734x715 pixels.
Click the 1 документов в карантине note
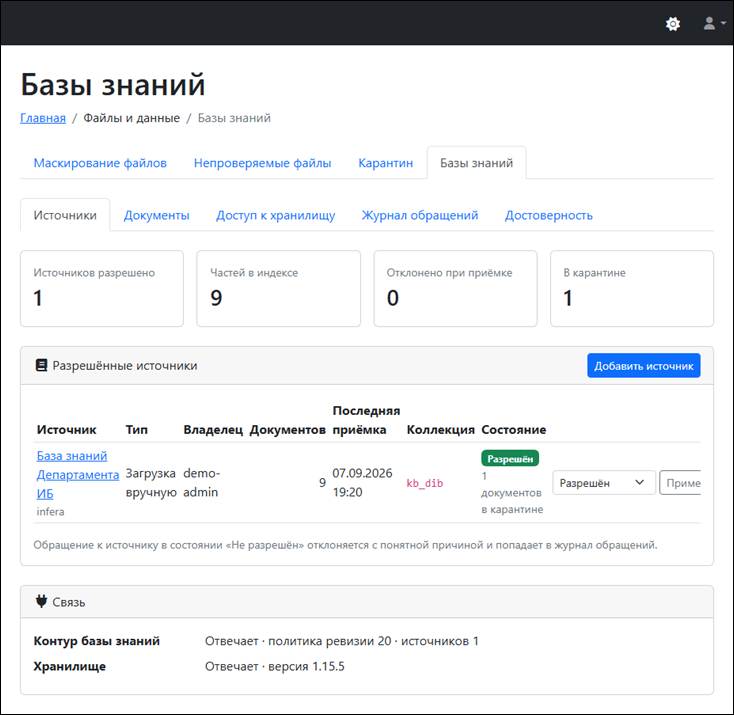[512, 493]
